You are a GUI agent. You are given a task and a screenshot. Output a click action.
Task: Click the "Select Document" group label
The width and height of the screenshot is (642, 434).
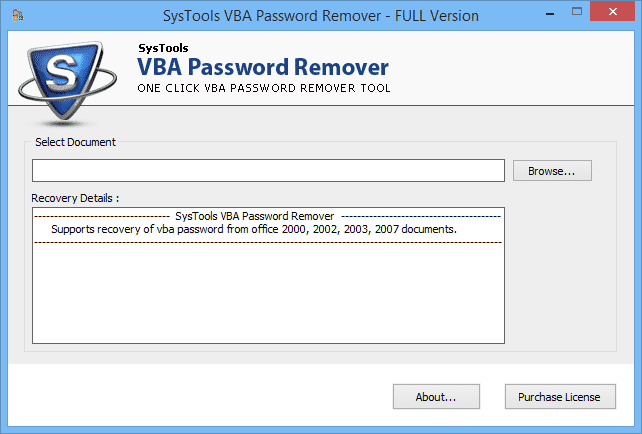[75, 142]
